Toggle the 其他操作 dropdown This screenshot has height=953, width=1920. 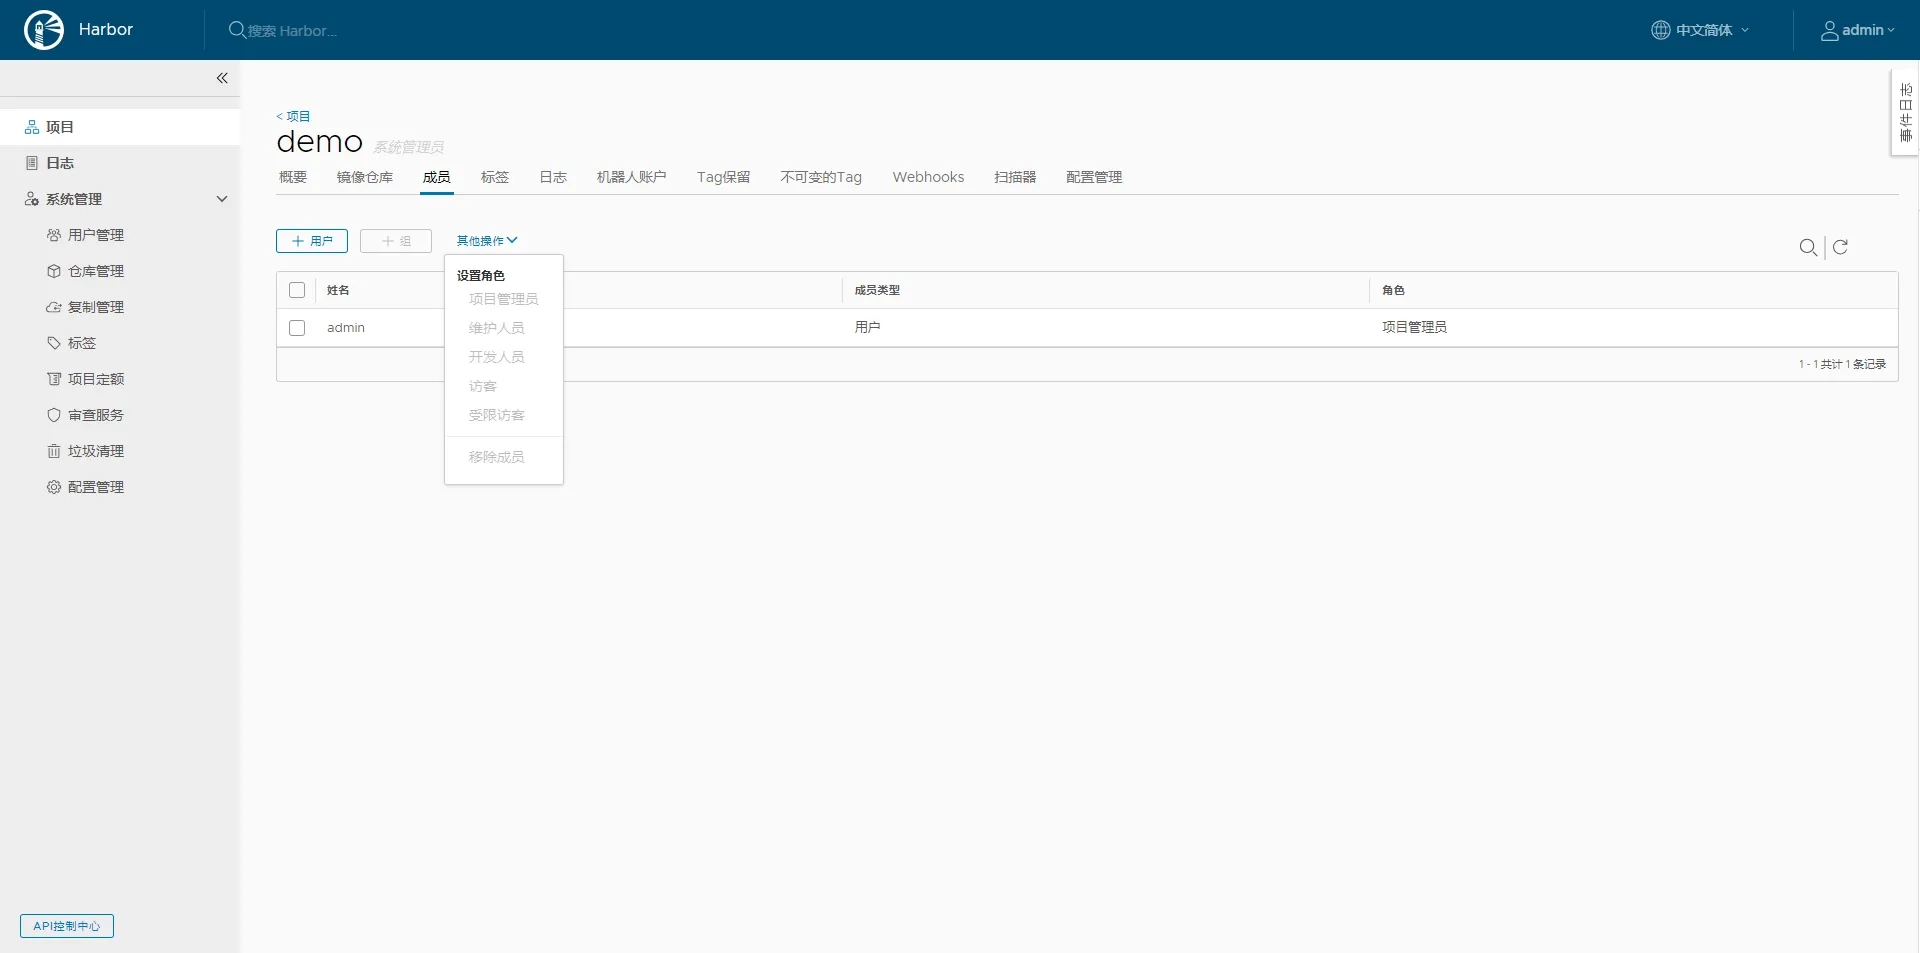(487, 241)
